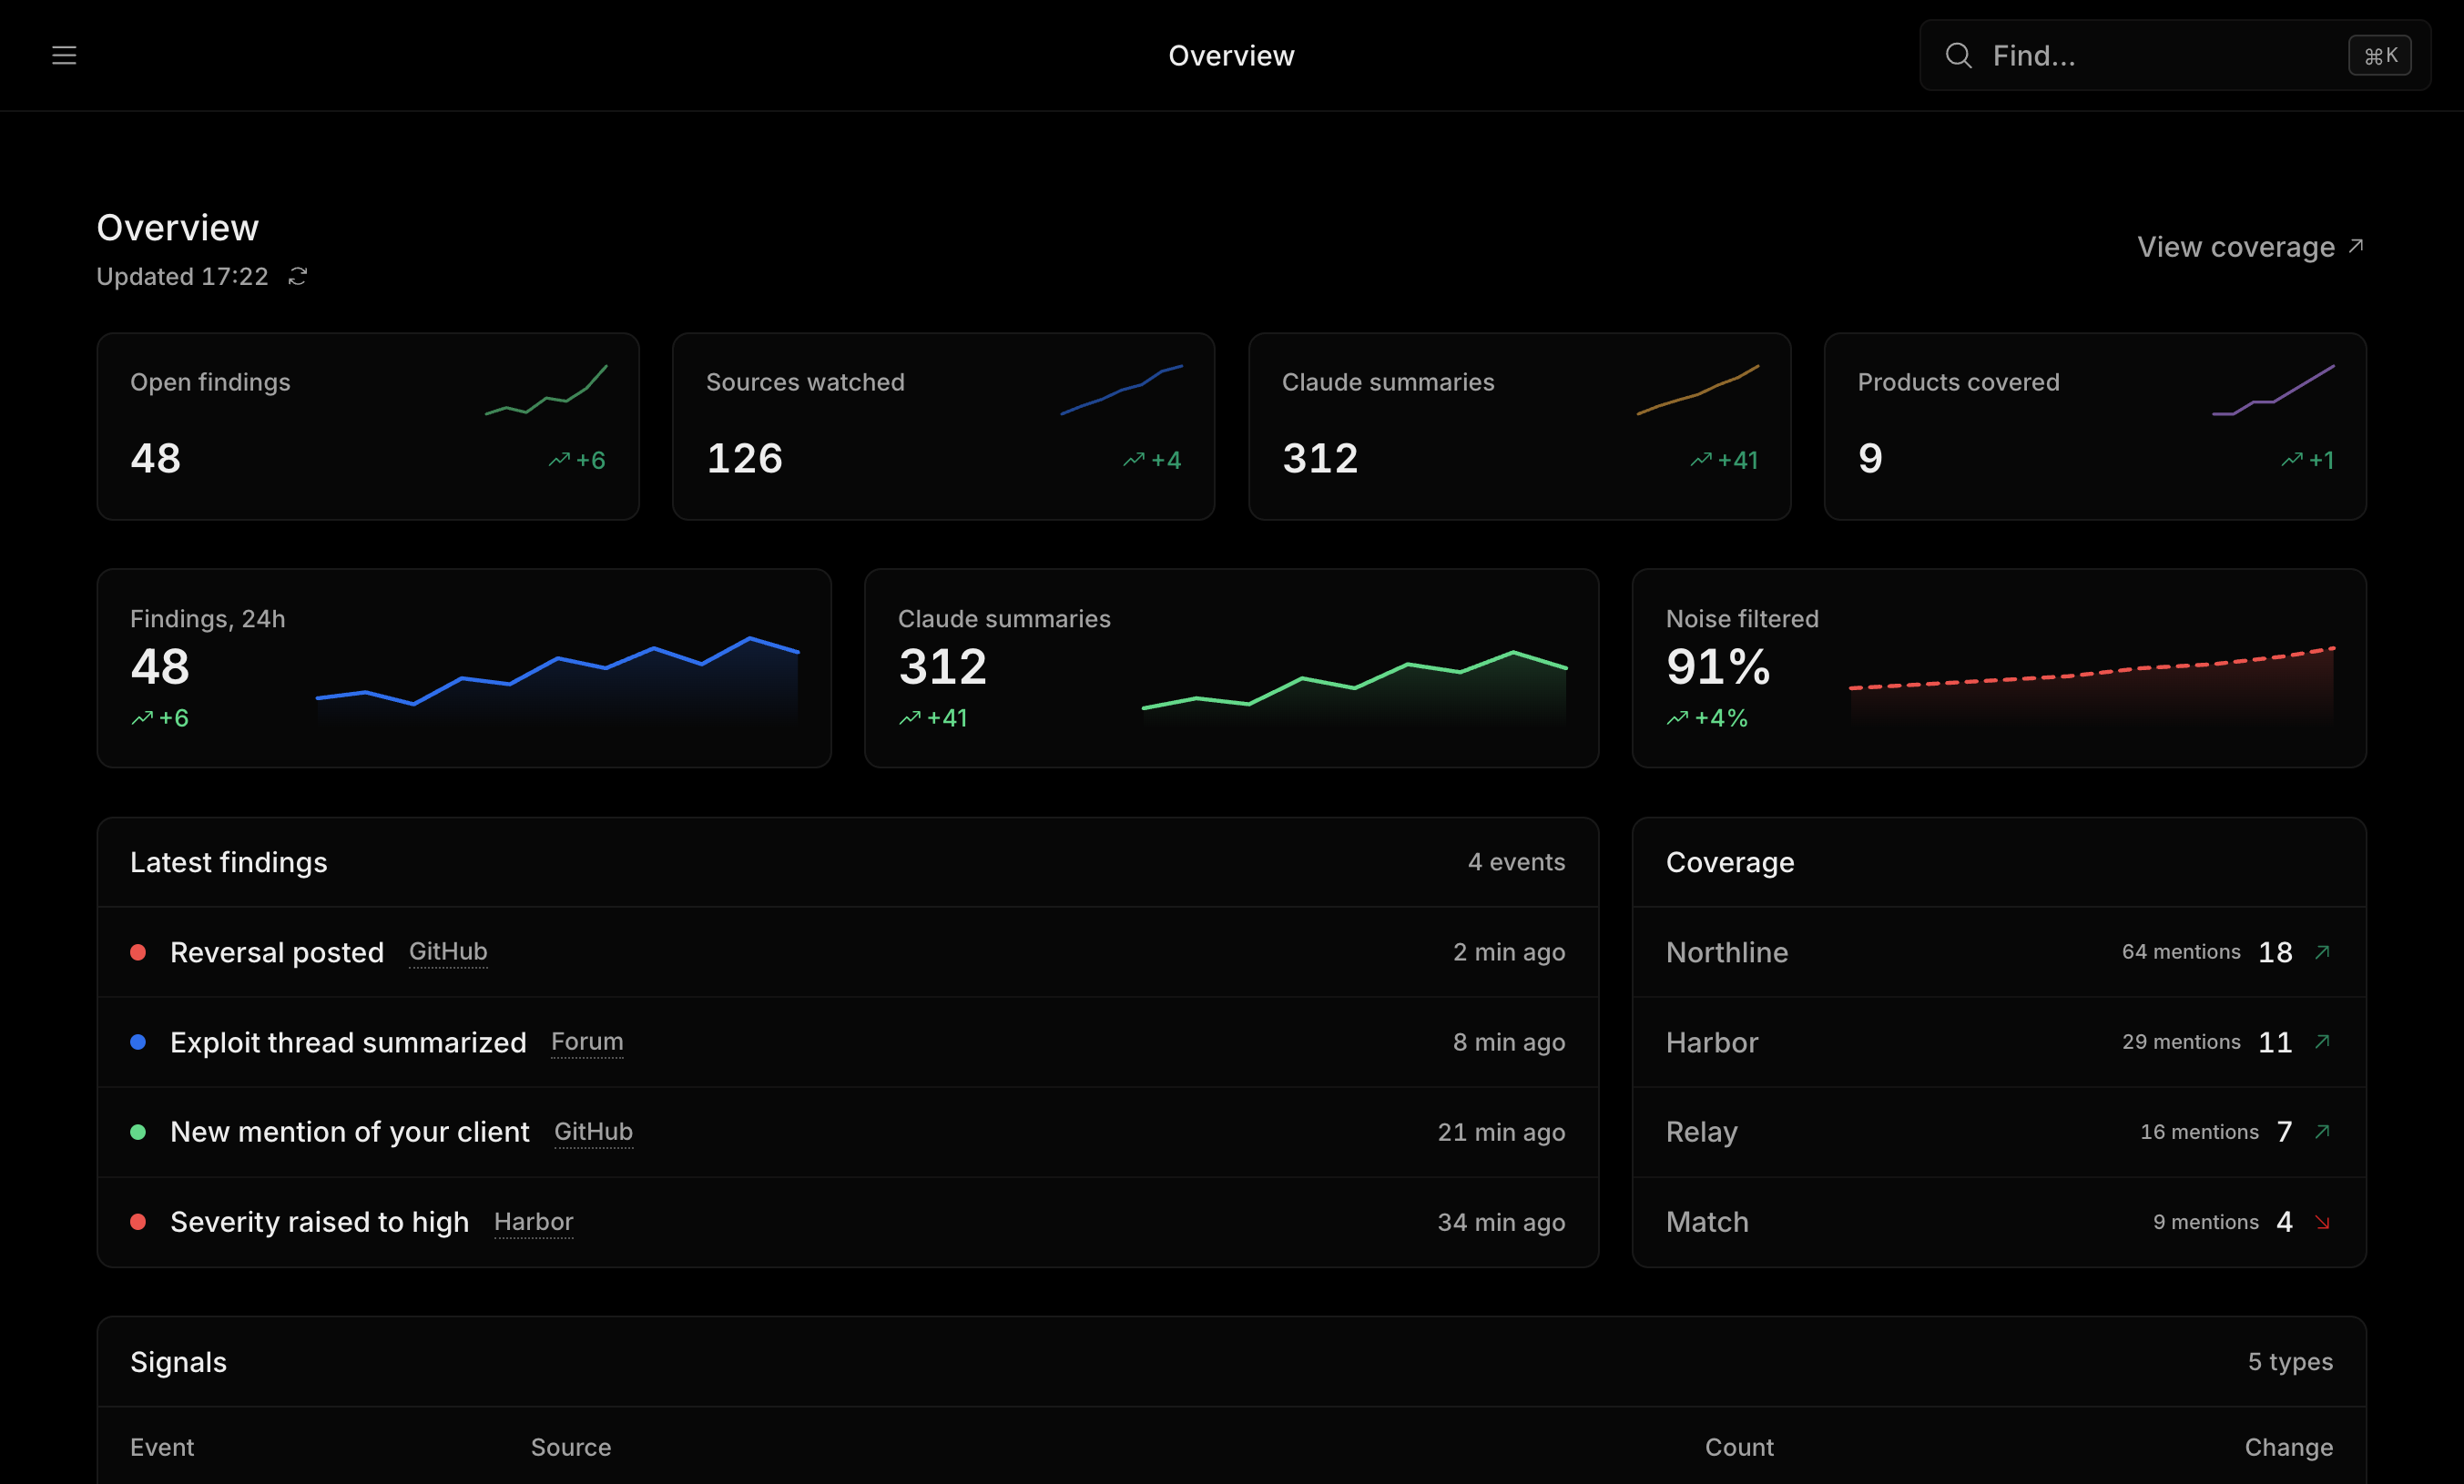2464x1484 pixels.
Task: Click the Find... search field
Action: [2175, 55]
